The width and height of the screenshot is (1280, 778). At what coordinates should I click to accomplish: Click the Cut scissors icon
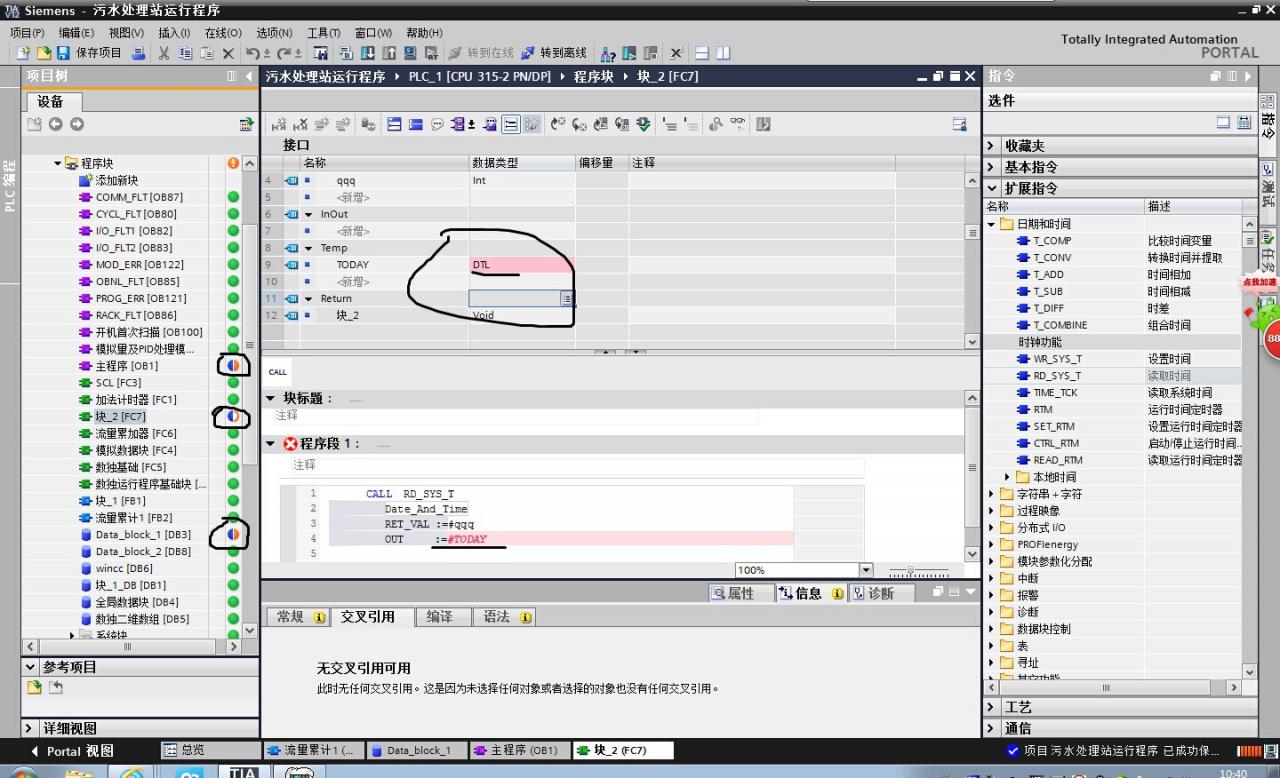pos(164,53)
